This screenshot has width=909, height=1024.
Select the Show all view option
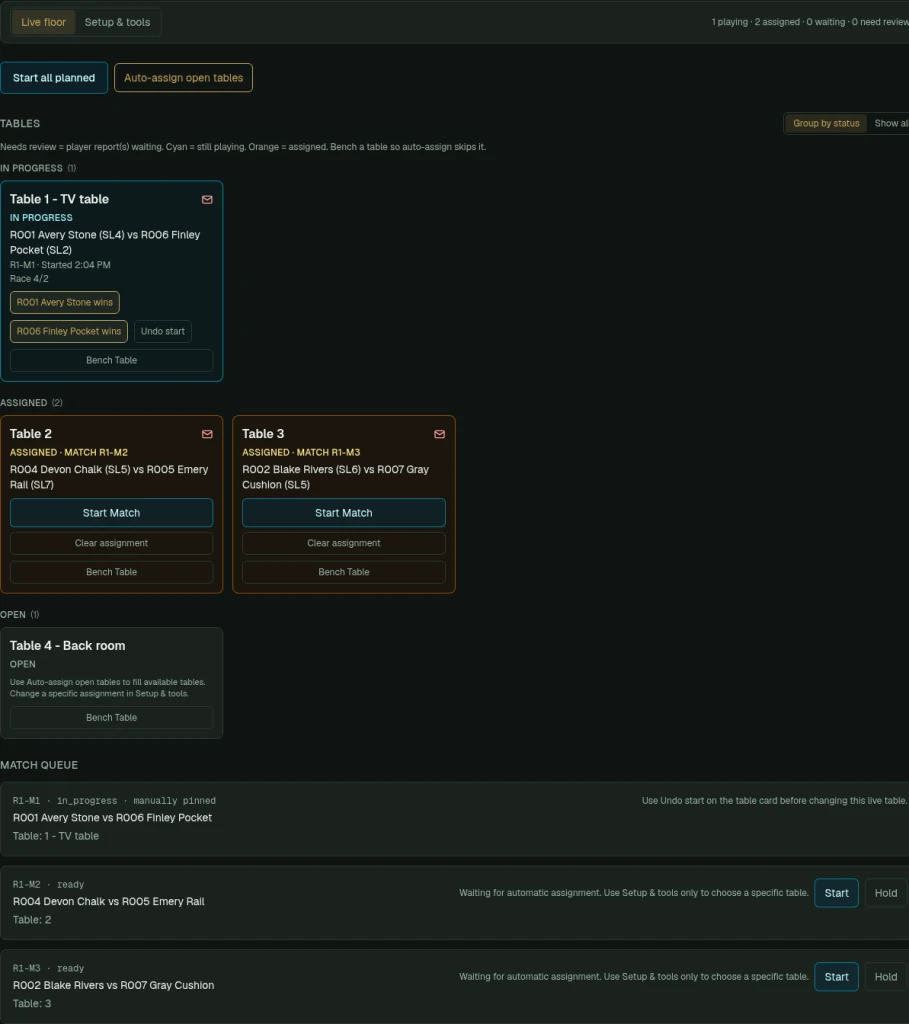(891, 123)
